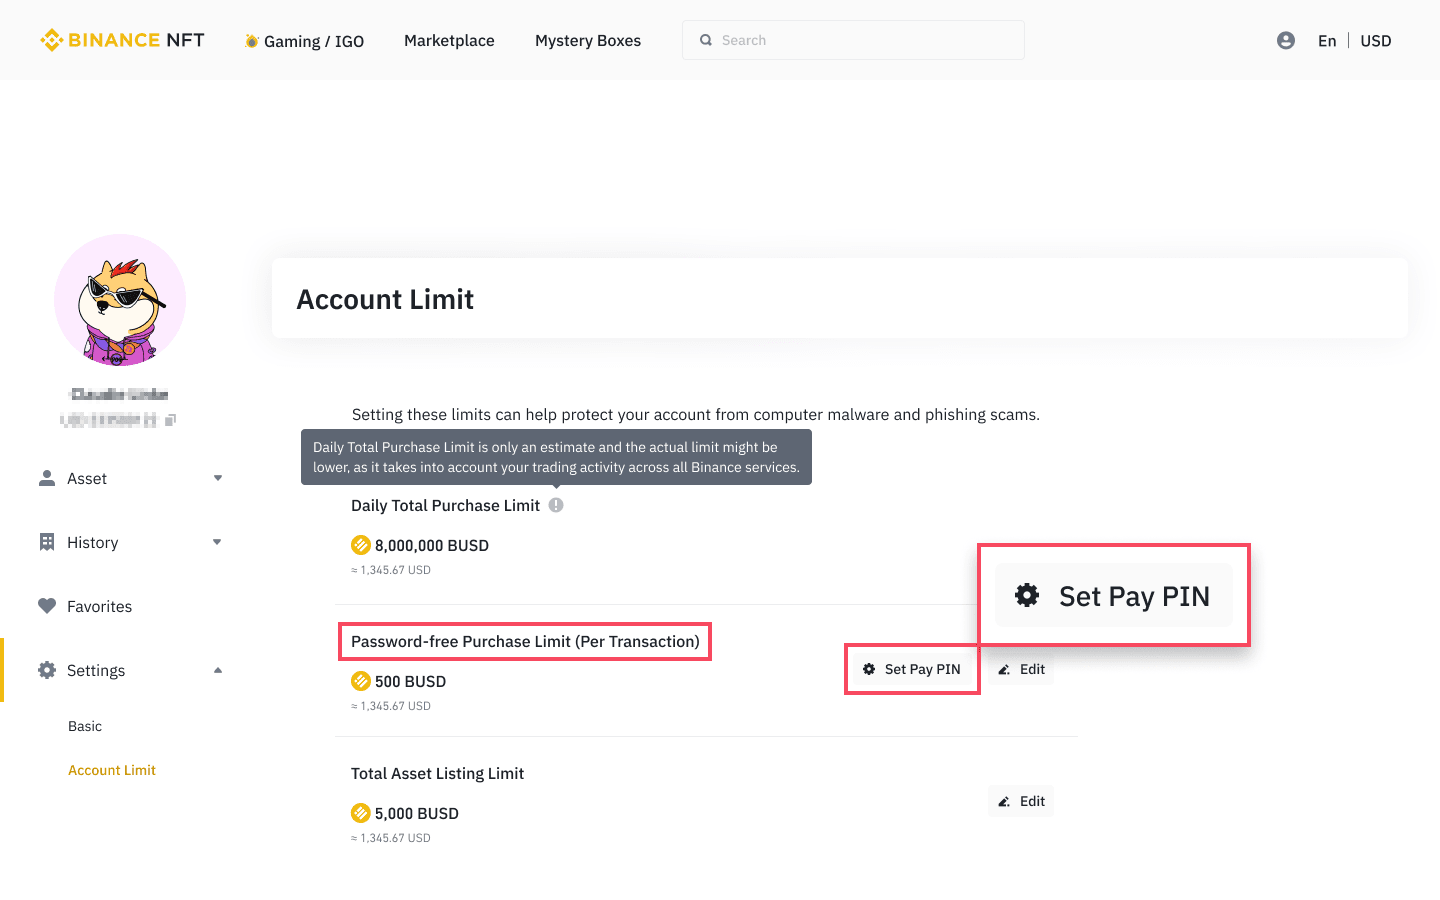Select the 5,000 BUSD value

coord(417,813)
